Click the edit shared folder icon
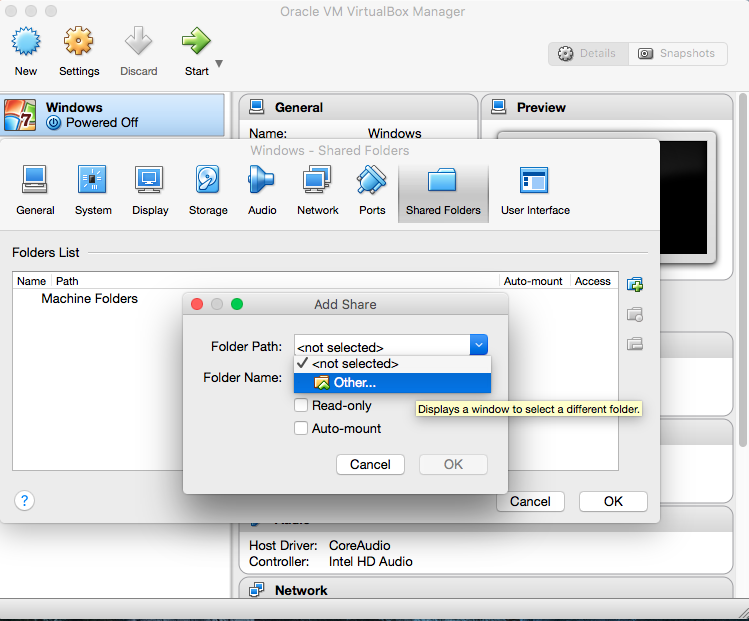Screen dimensions: 749x621 pyautogui.click(x=635, y=314)
